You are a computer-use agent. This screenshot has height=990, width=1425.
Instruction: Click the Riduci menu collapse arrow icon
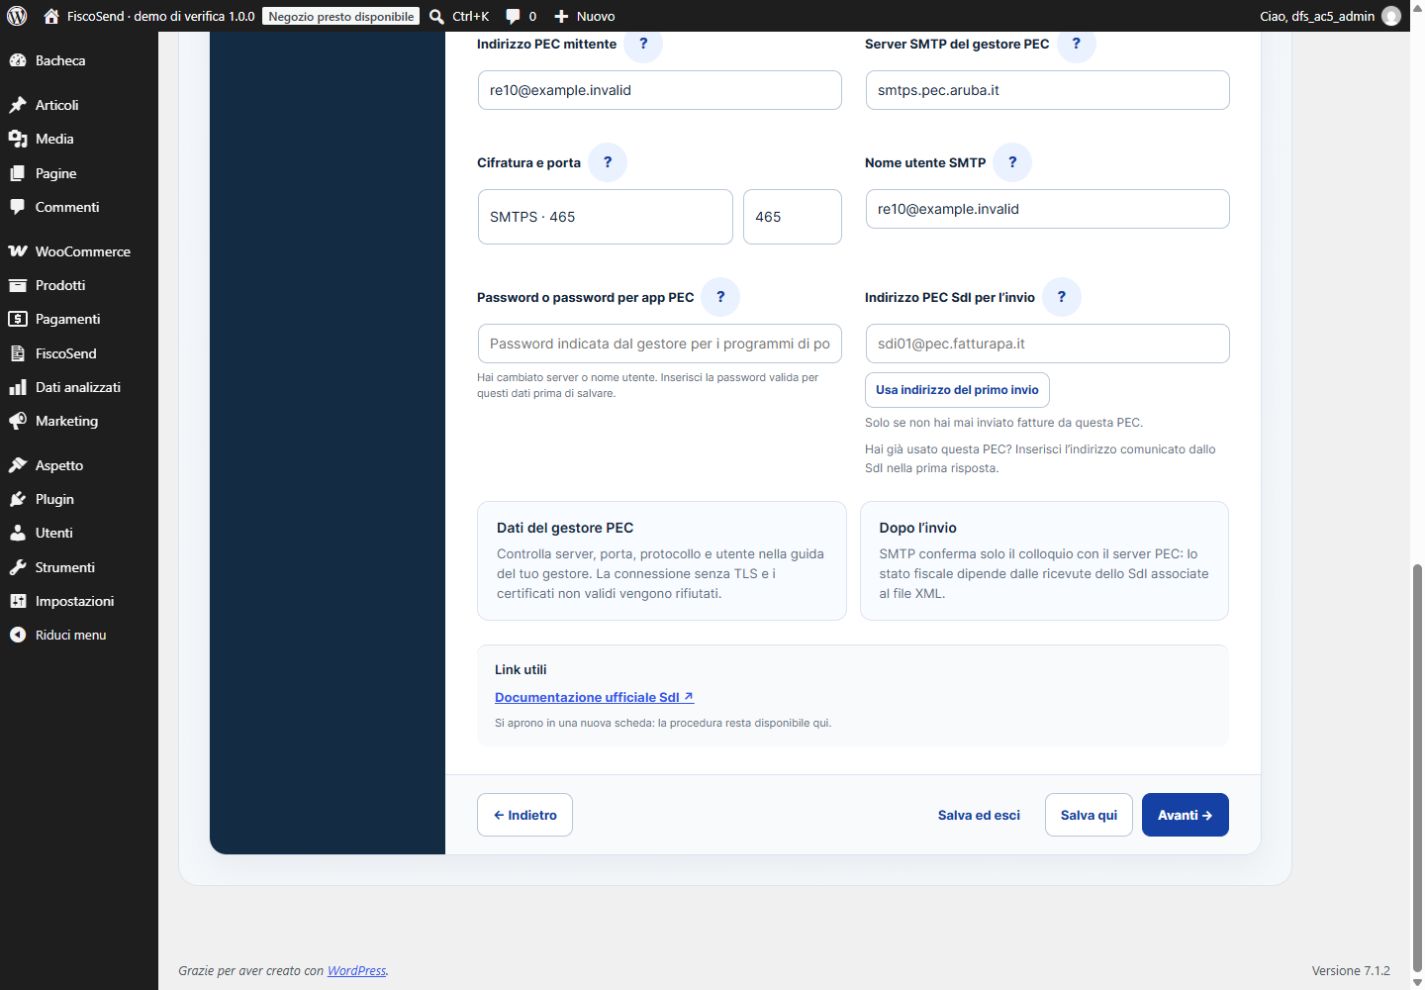click(x=17, y=635)
